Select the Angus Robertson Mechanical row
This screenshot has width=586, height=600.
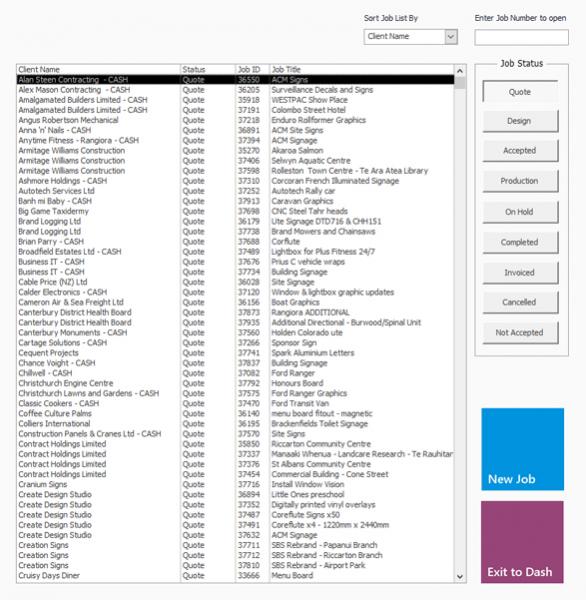(x=235, y=120)
